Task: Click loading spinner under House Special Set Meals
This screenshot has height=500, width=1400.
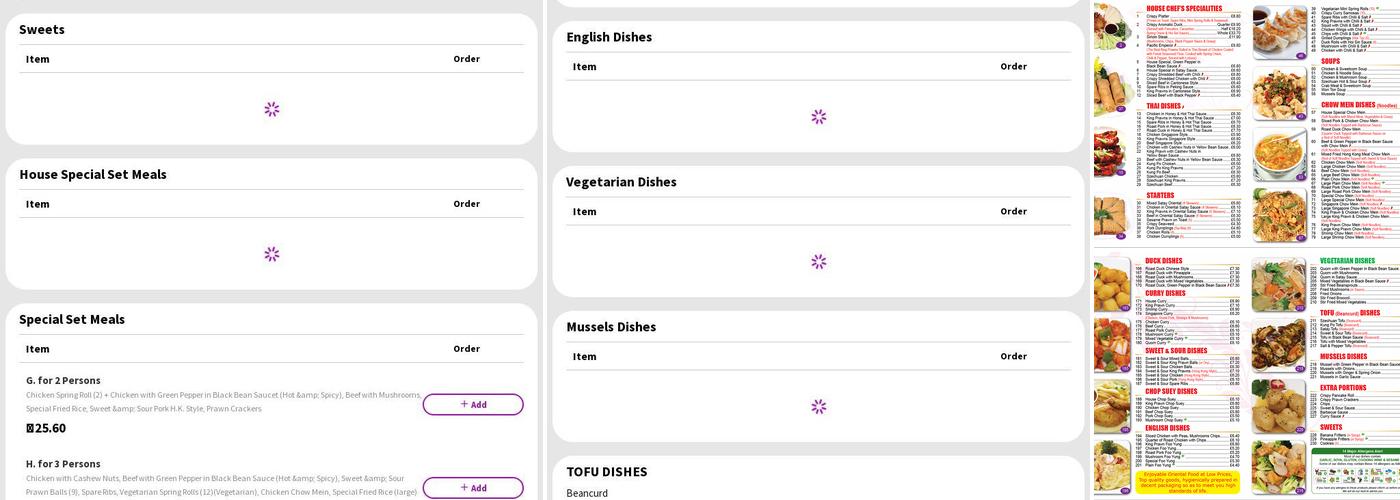Action: 272,254
